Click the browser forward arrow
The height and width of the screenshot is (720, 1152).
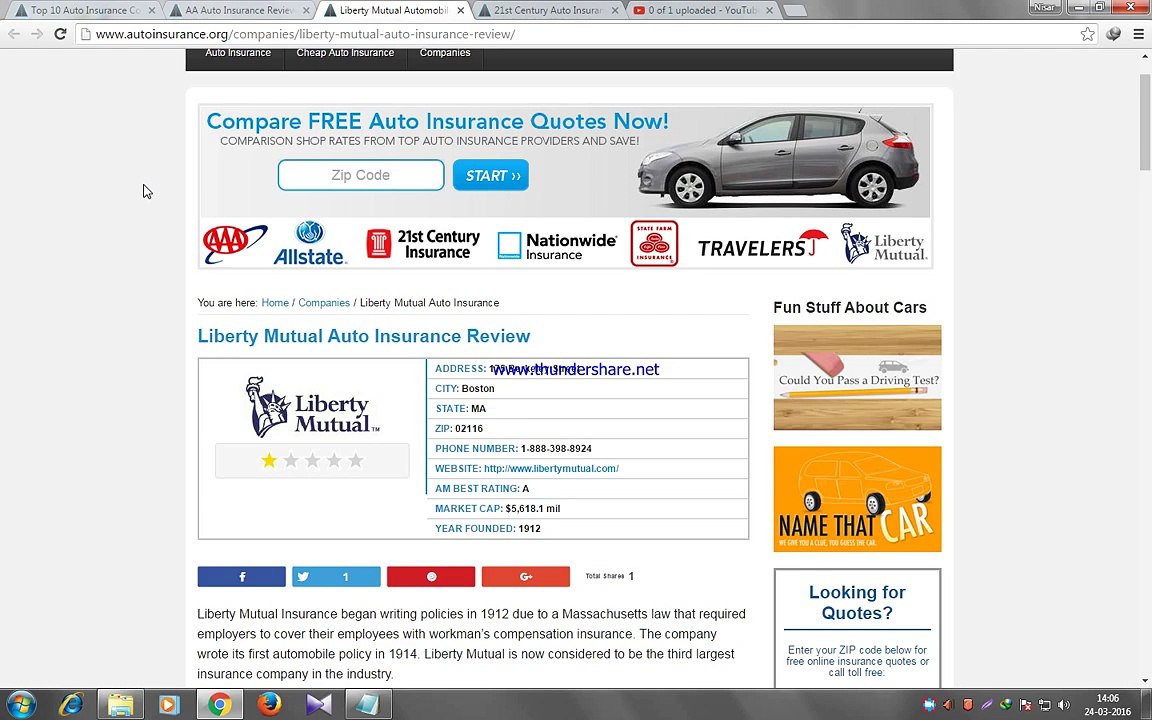click(x=37, y=34)
